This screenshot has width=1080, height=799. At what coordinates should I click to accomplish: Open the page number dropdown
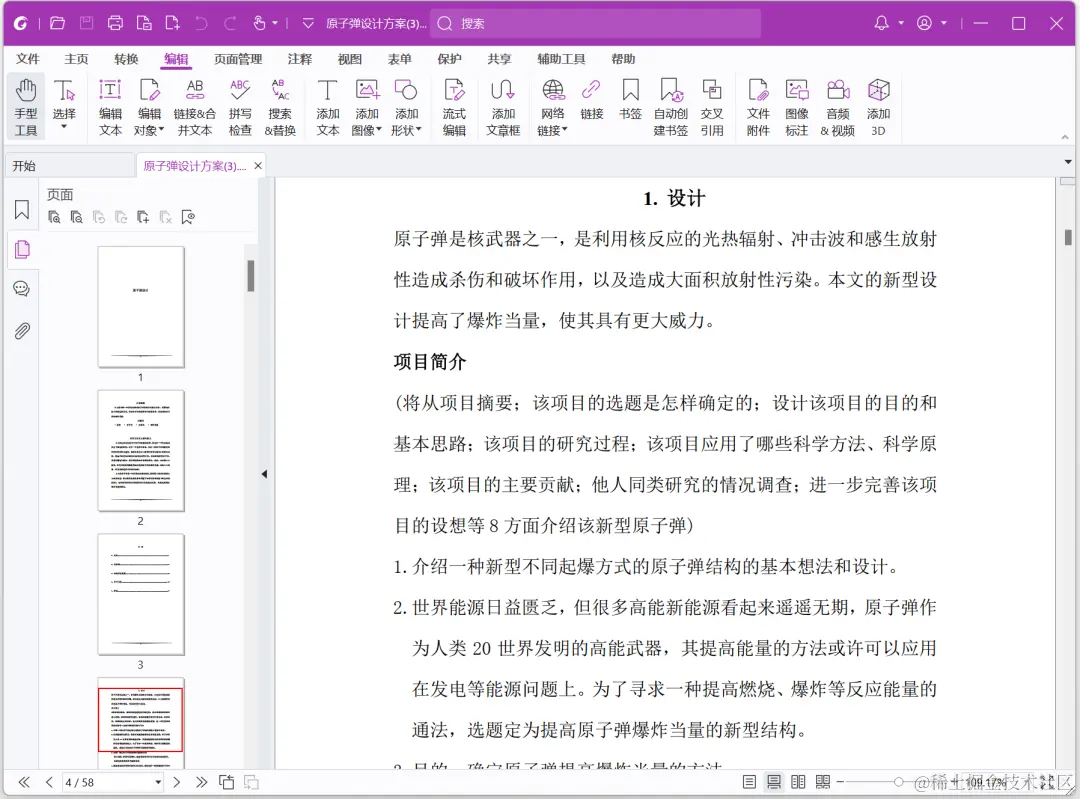tap(158, 782)
